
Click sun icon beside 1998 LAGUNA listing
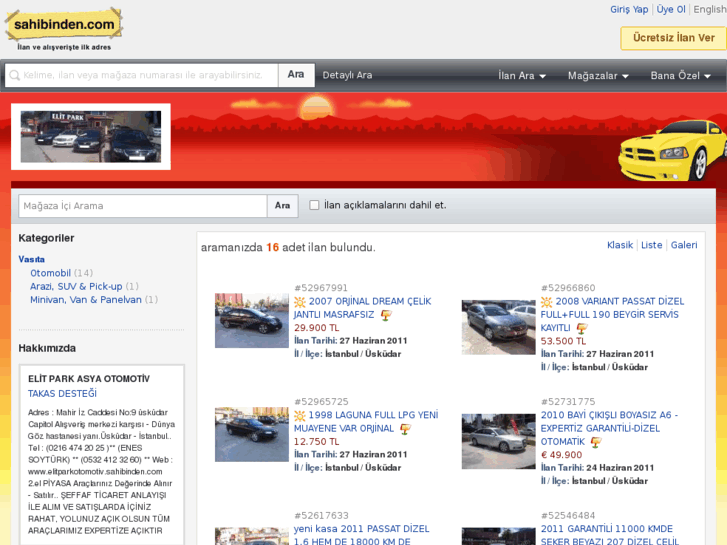[300, 416]
